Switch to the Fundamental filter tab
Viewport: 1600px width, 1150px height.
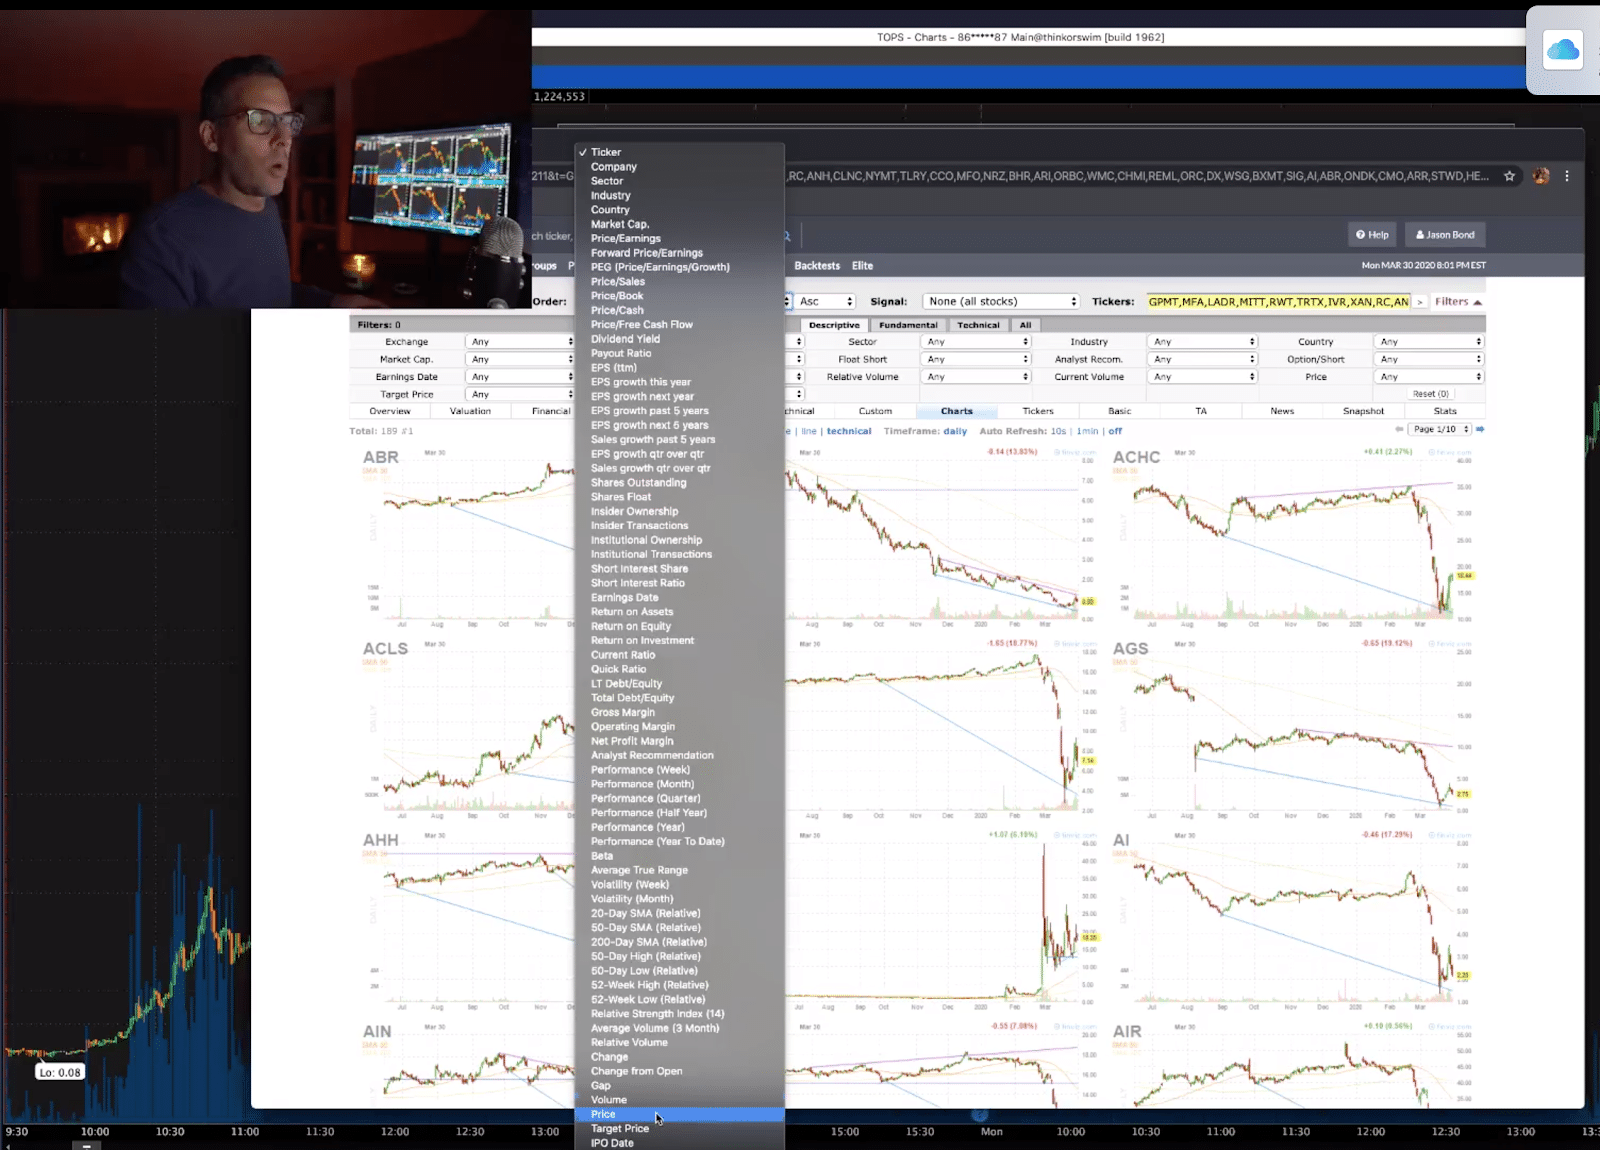tap(908, 325)
